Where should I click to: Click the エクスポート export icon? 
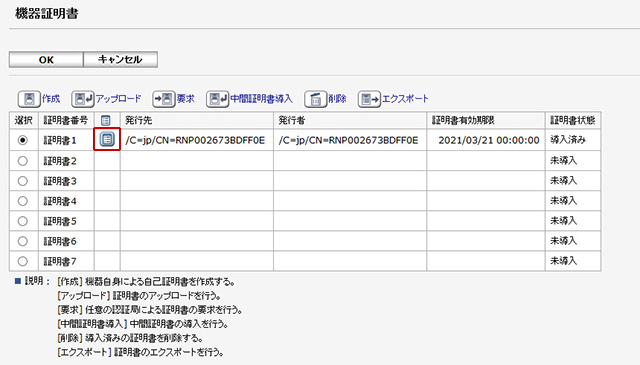coord(369,99)
